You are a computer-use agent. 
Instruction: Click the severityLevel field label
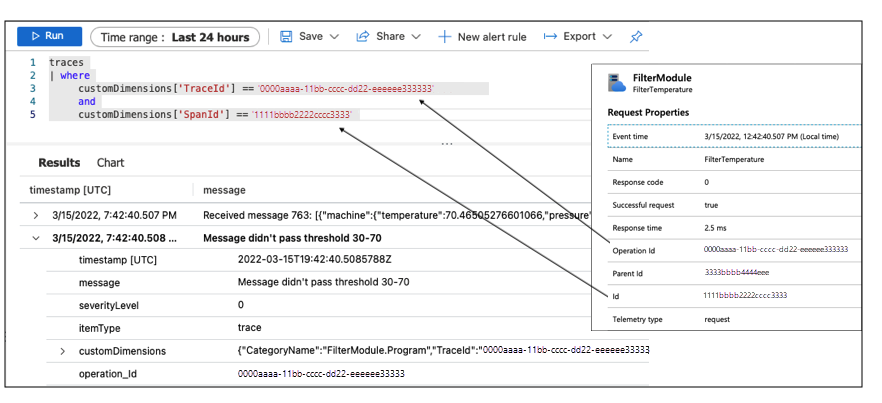[x=109, y=306]
